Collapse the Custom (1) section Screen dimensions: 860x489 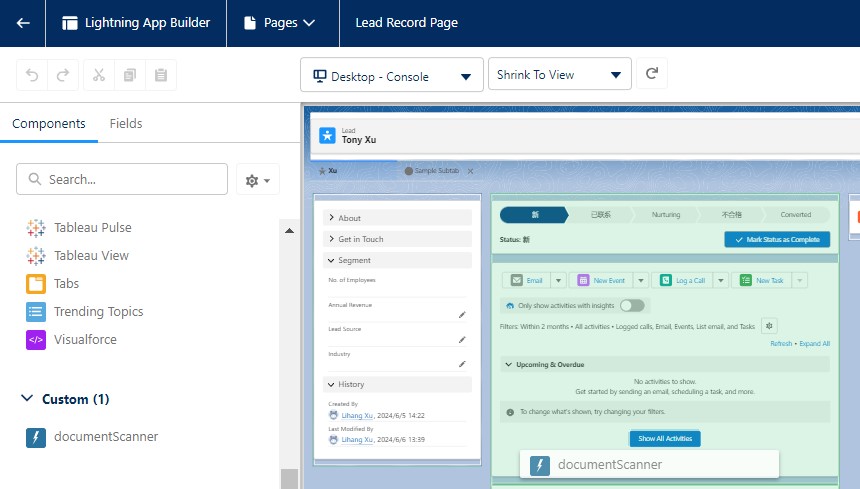[x=27, y=399]
